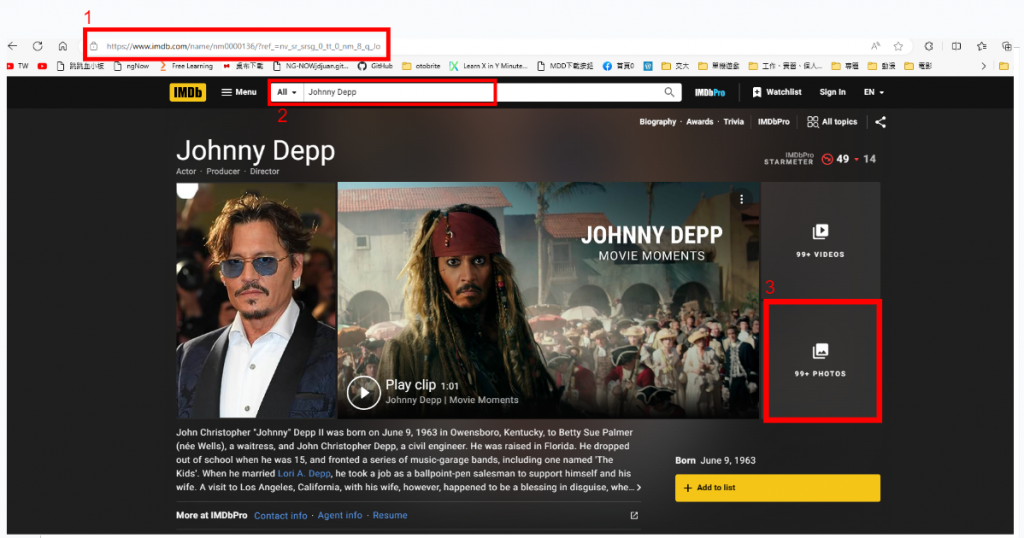Viewport: 1024px width, 538px height.
Task: Open the Trivia section link
Action: 733,122
